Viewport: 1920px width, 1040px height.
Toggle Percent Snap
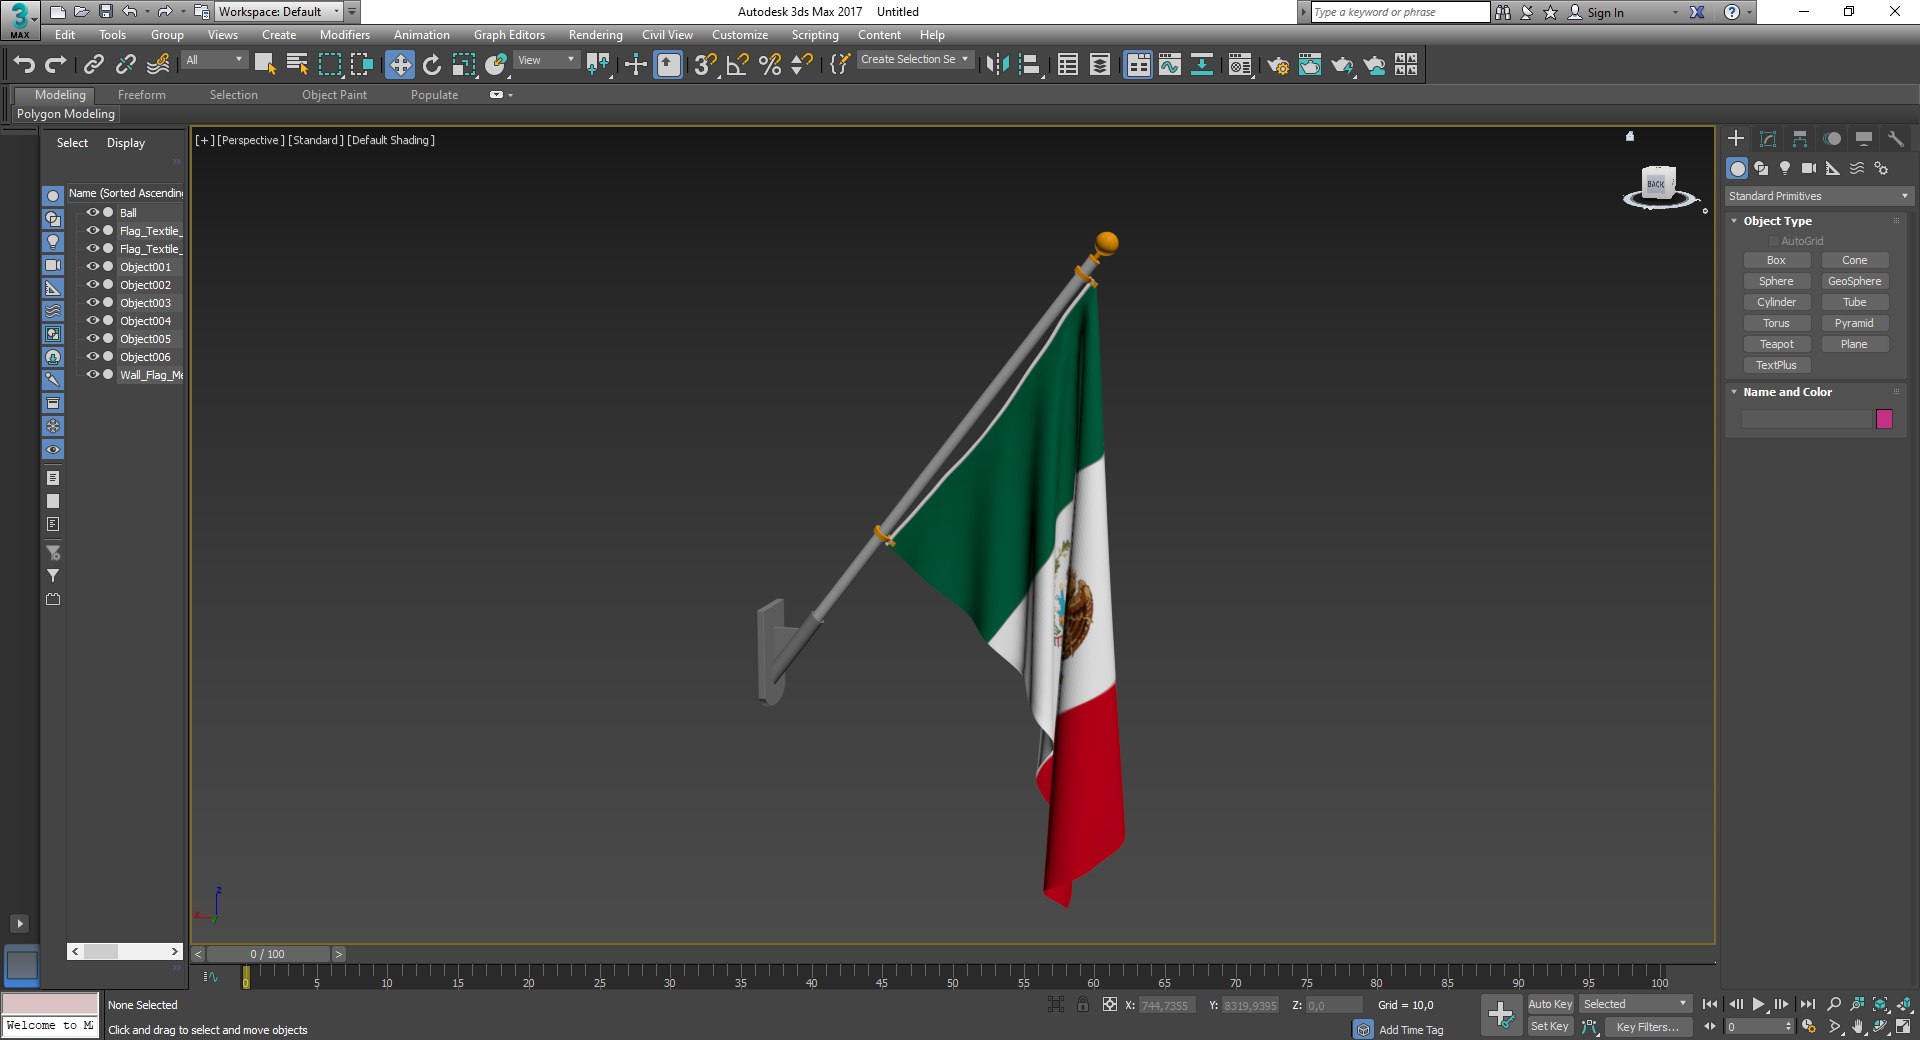pyautogui.click(x=770, y=65)
